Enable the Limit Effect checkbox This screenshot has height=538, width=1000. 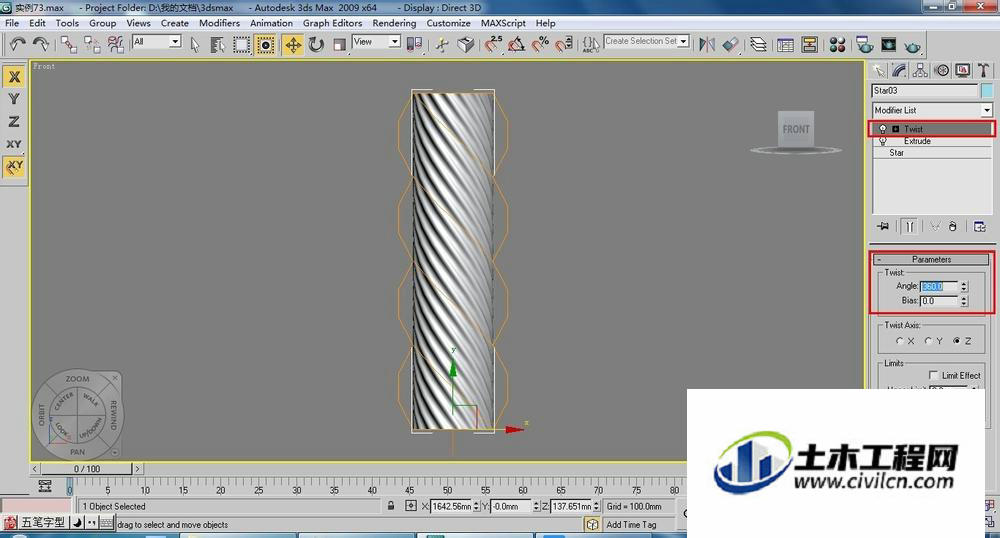[x=934, y=375]
